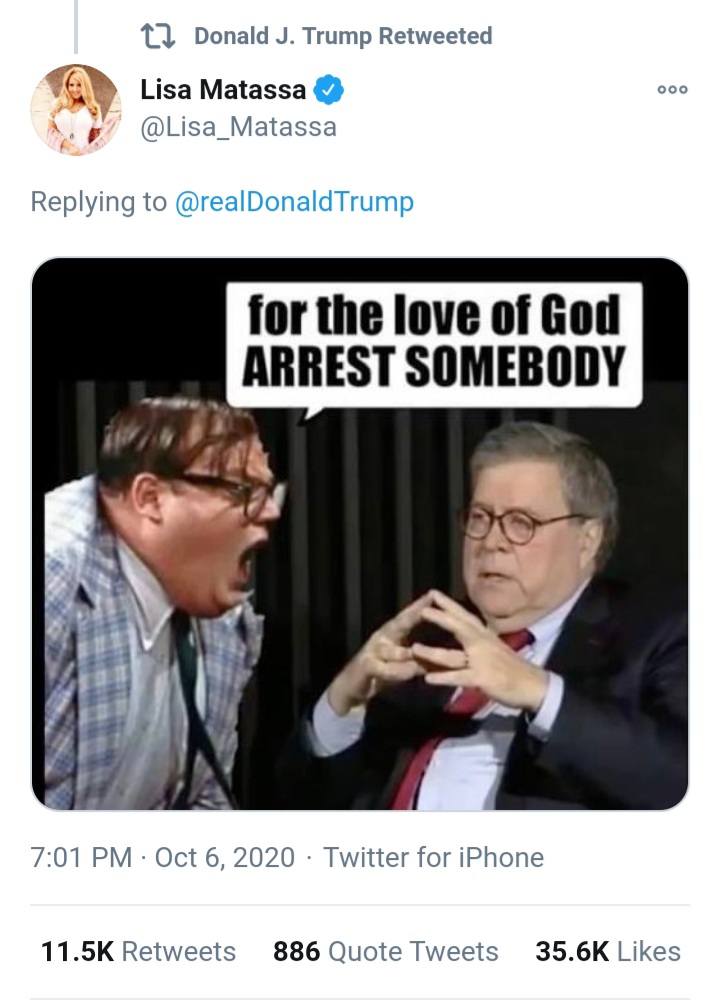Screen dimensions: 720x1006
Task: Open the Lisa Matassa display name
Action: click(x=223, y=90)
